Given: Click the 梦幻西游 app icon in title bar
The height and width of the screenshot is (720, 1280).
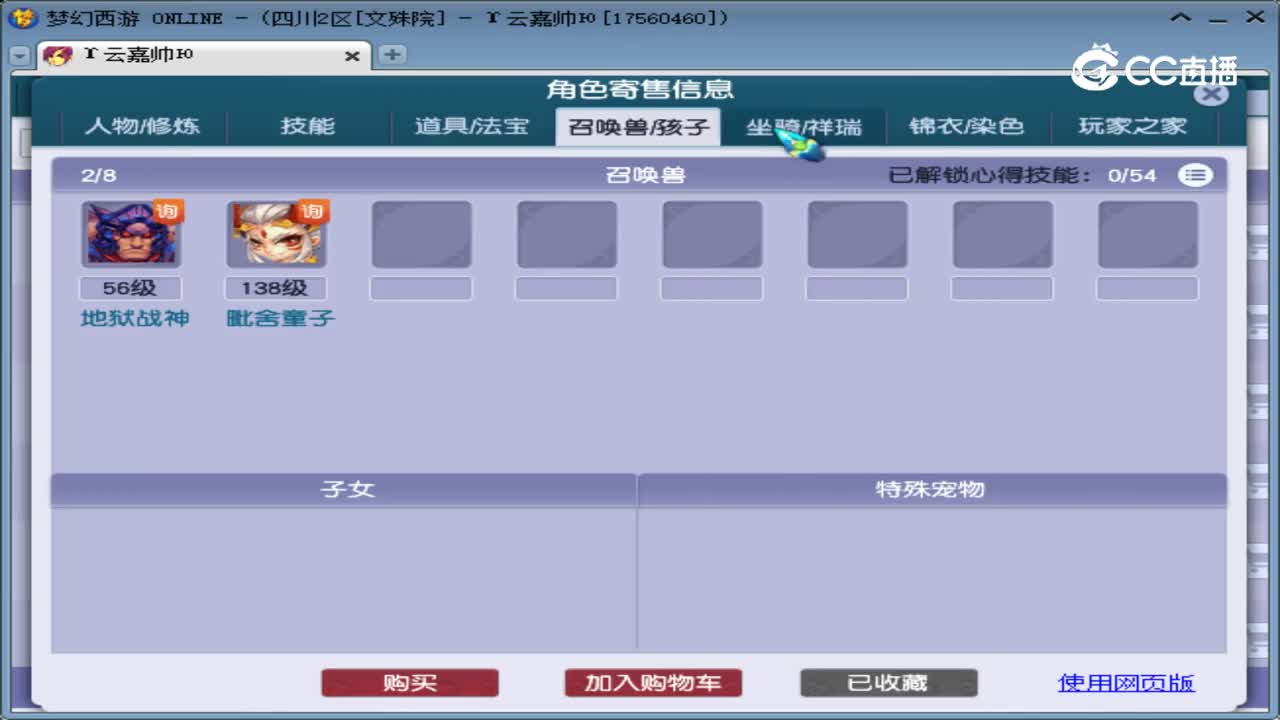Looking at the screenshot, I should (x=22, y=18).
